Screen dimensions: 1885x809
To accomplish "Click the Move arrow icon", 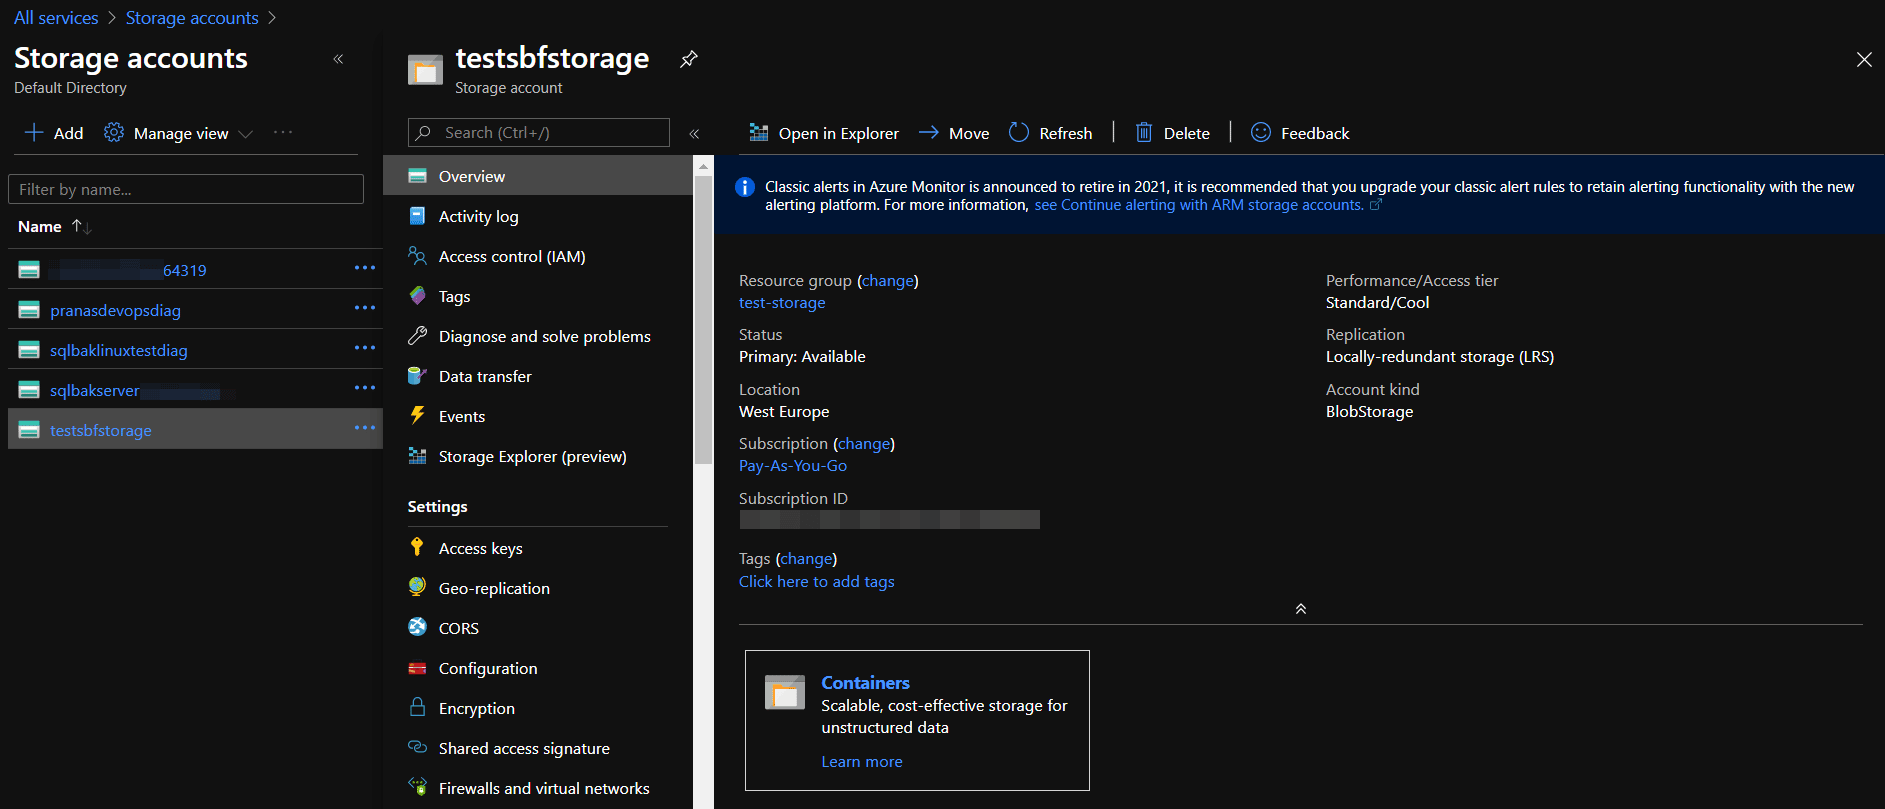I will click(929, 133).
